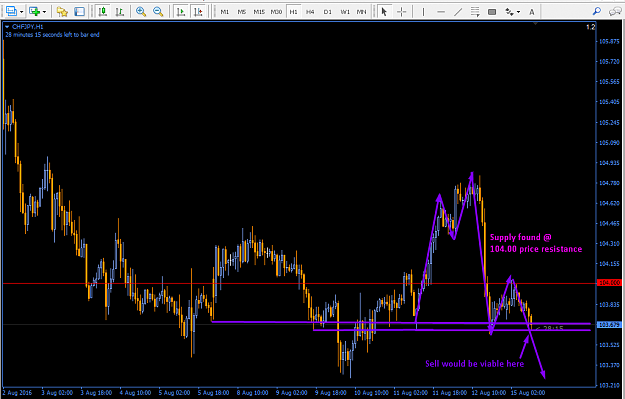Click the chart shift triangle marker at the top of the chart

(535, 24)
